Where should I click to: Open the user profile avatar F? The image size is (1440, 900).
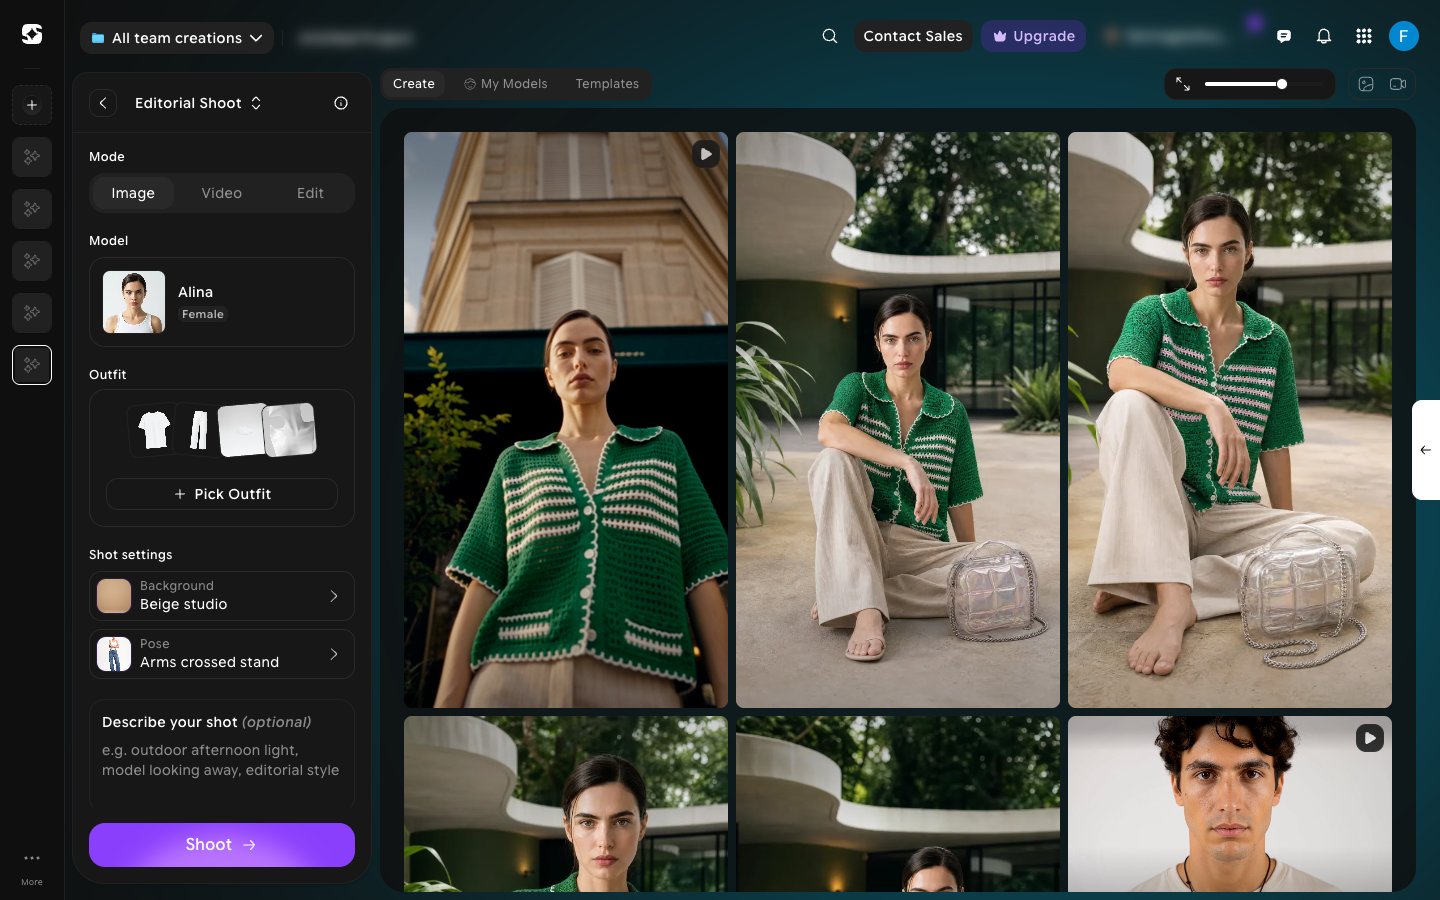(1404, 36)
